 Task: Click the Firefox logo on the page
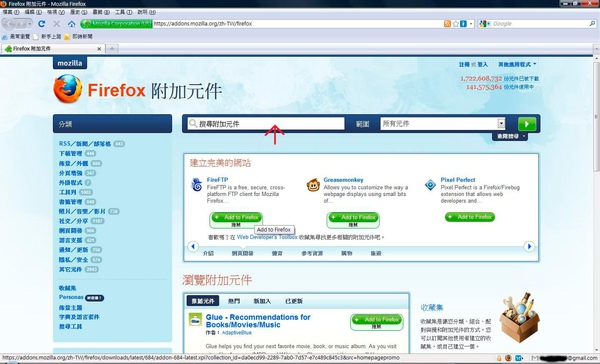click(68, 89)
